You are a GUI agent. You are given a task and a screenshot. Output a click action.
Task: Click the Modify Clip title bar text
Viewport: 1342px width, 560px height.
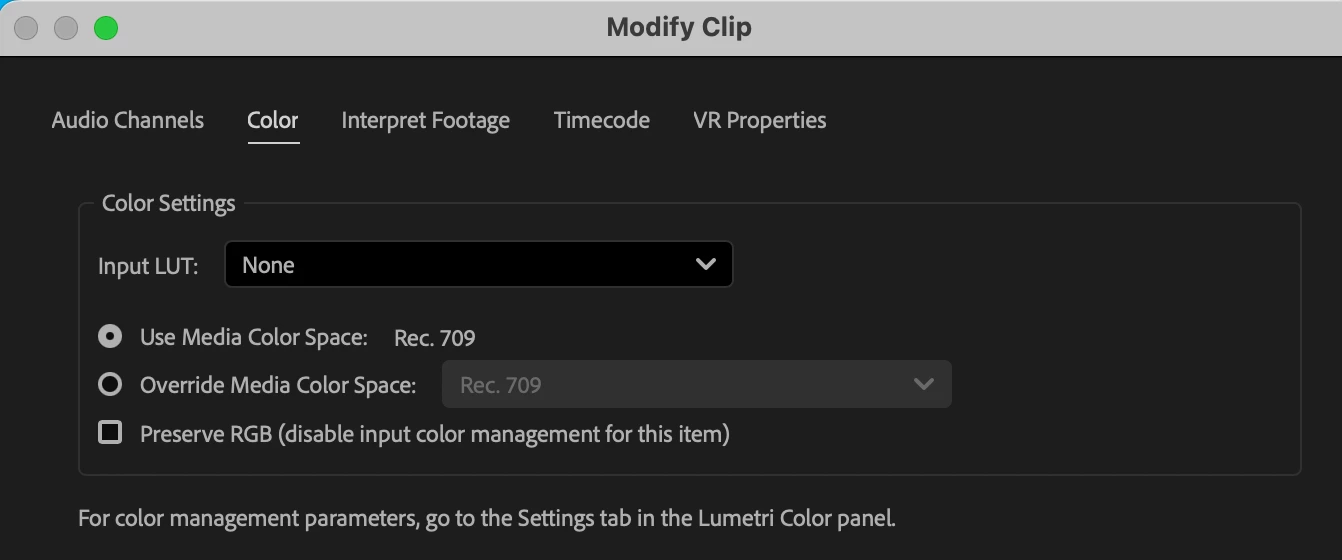679,28
